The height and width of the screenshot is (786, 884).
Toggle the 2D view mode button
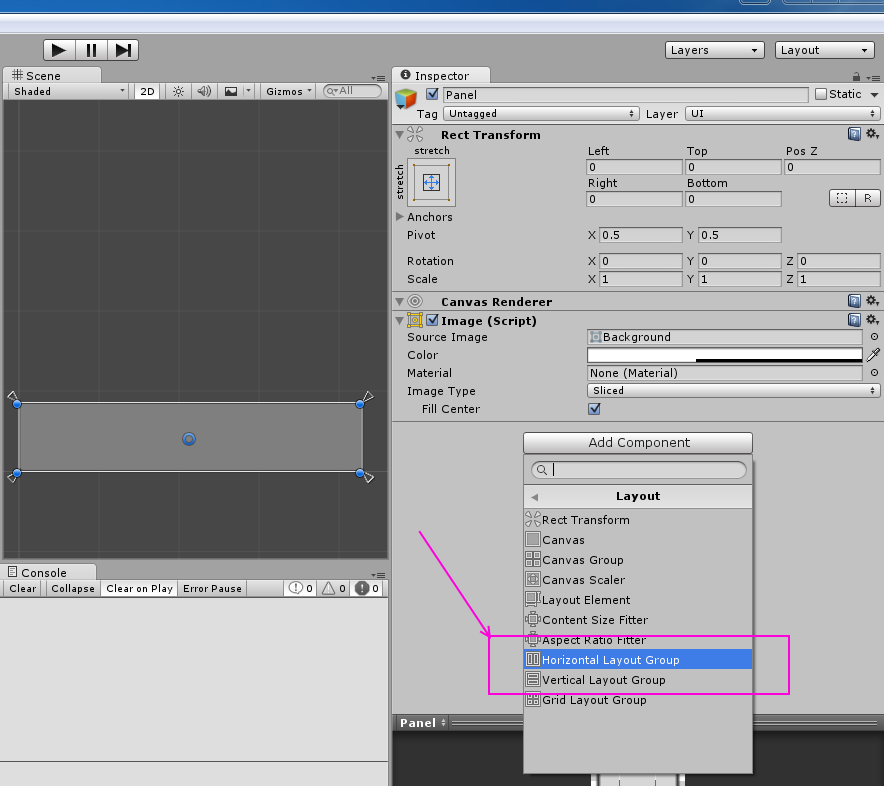(147, 91)
